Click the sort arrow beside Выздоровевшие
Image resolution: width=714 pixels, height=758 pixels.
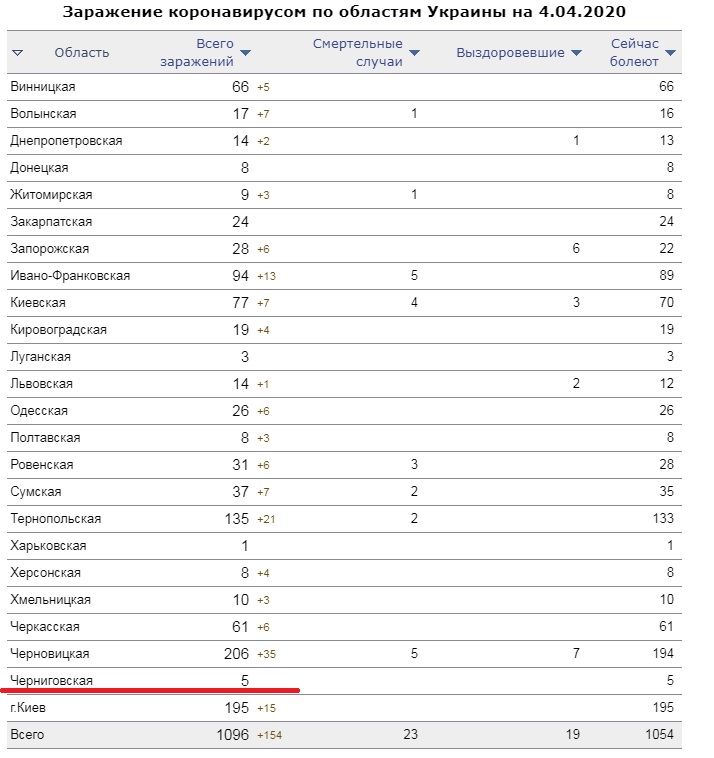(577, 52)
